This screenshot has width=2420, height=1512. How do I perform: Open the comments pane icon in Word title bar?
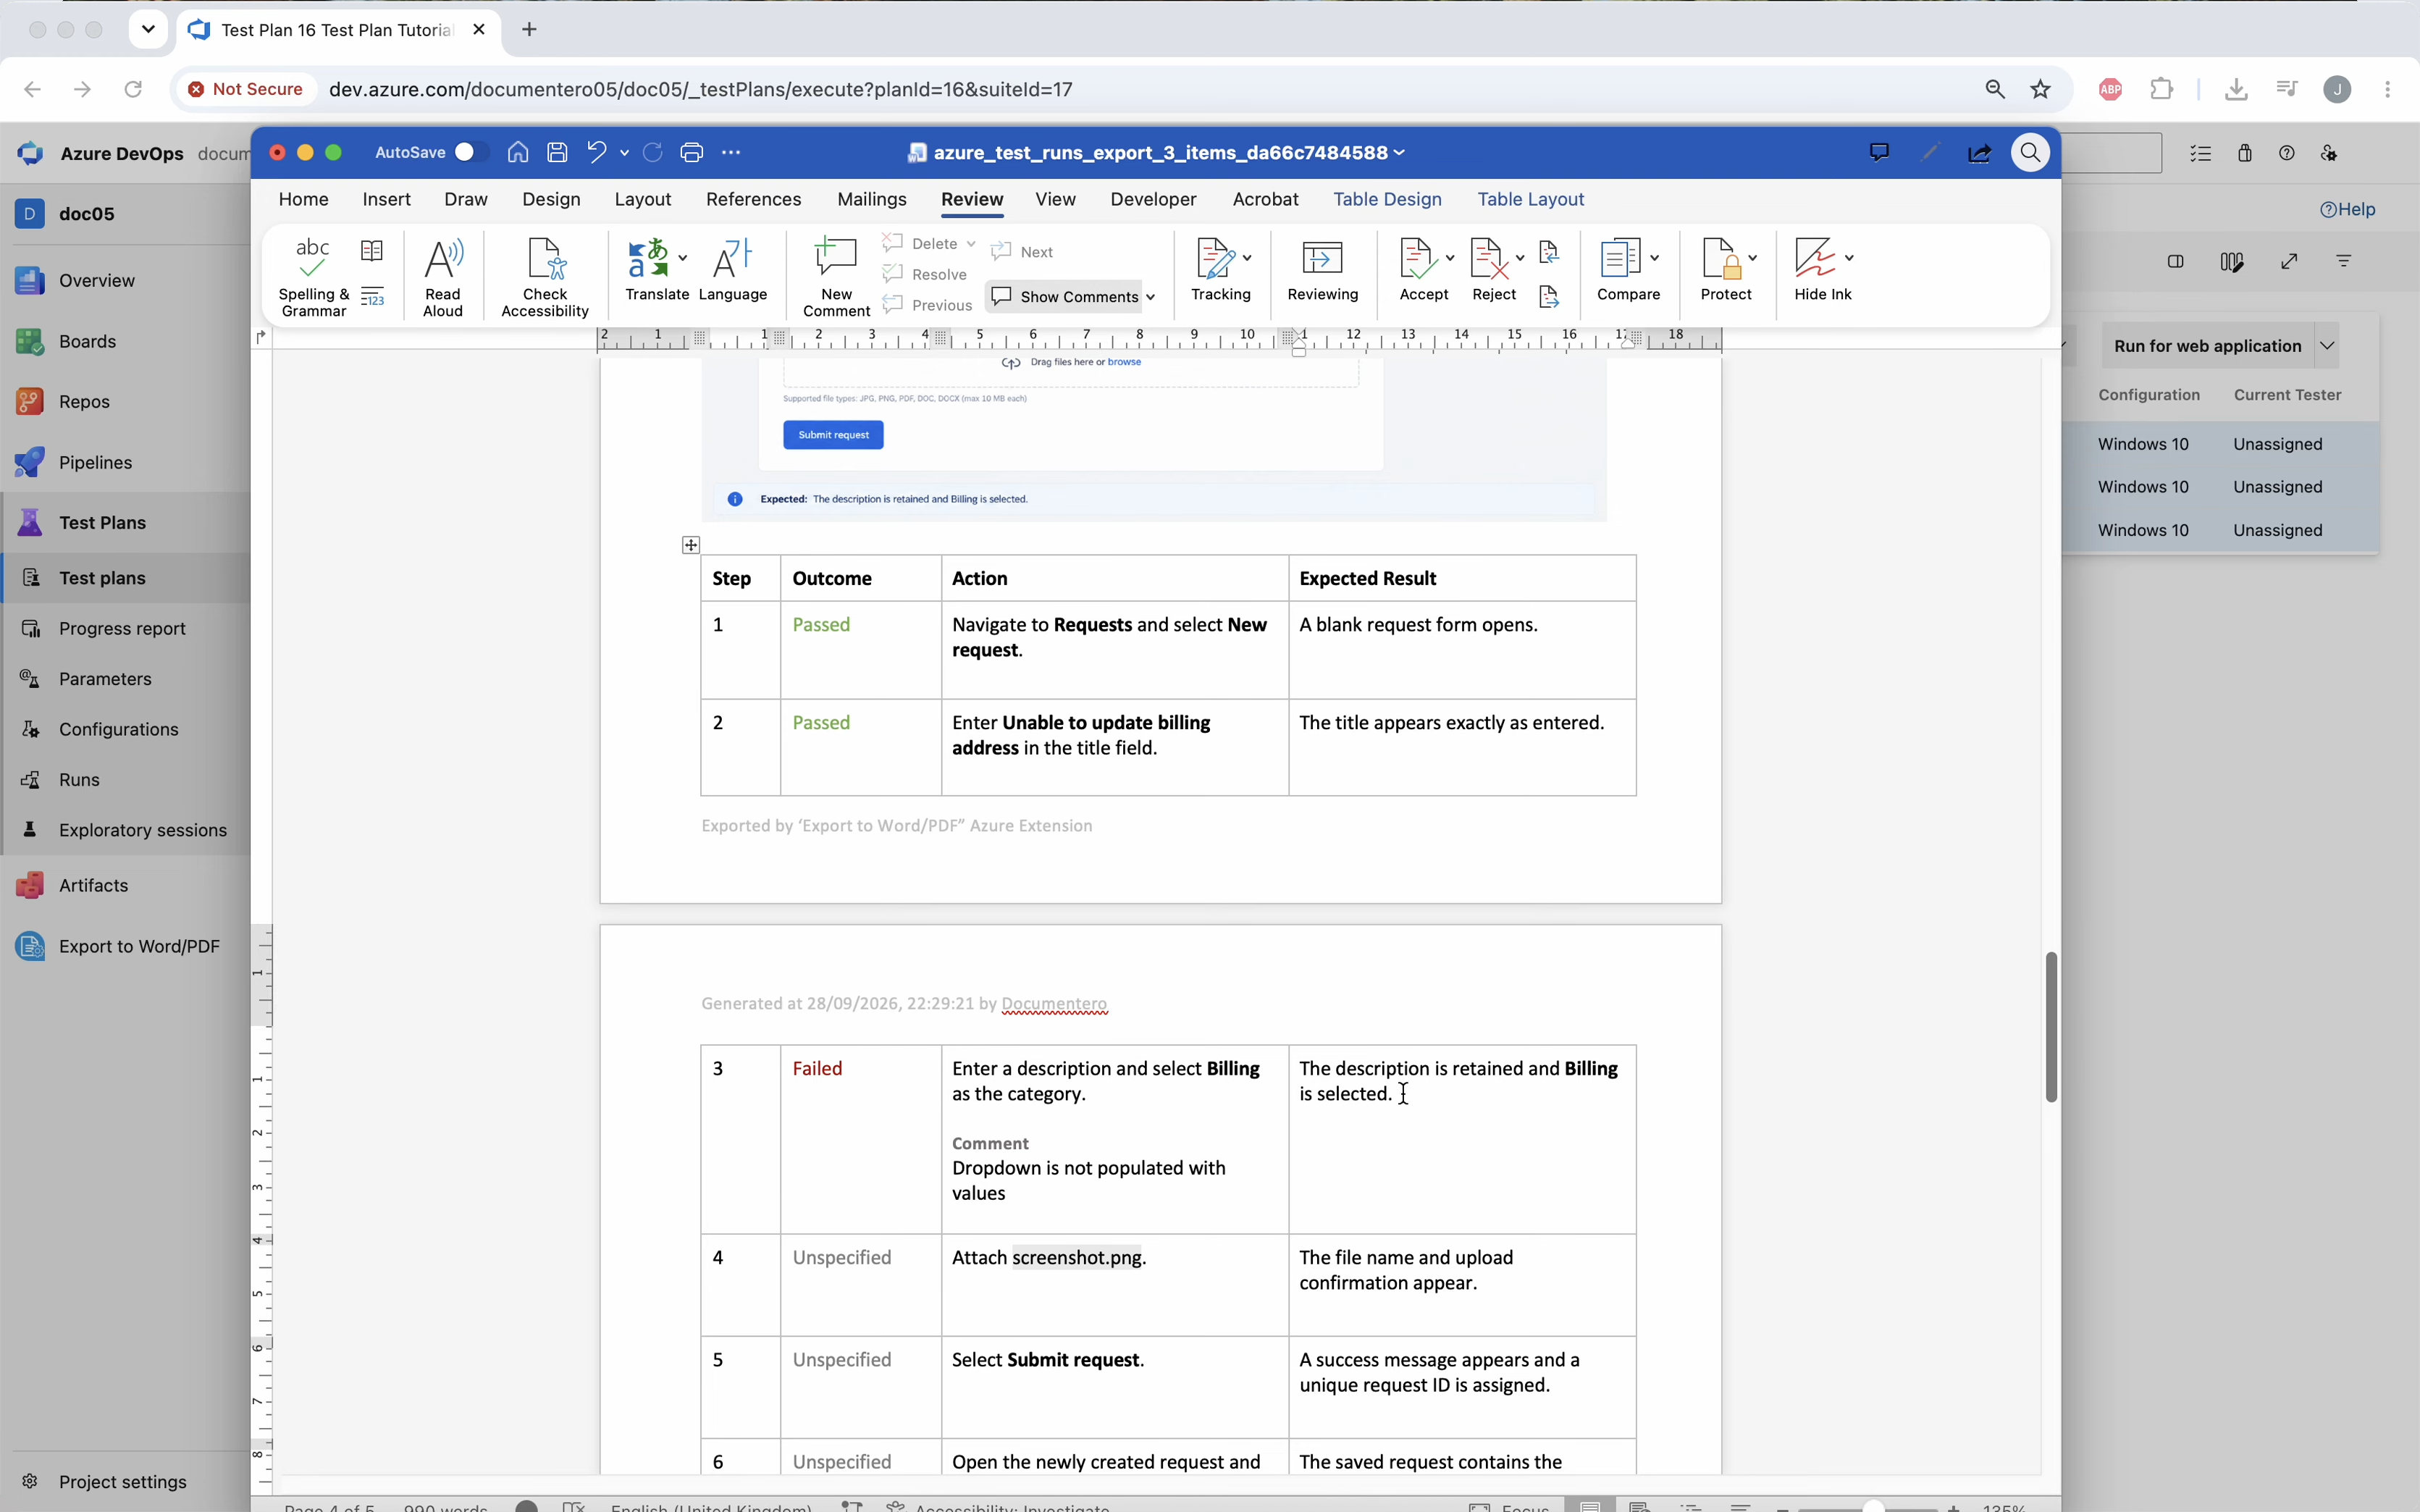pyautogui.click(x=1879, y=152)
